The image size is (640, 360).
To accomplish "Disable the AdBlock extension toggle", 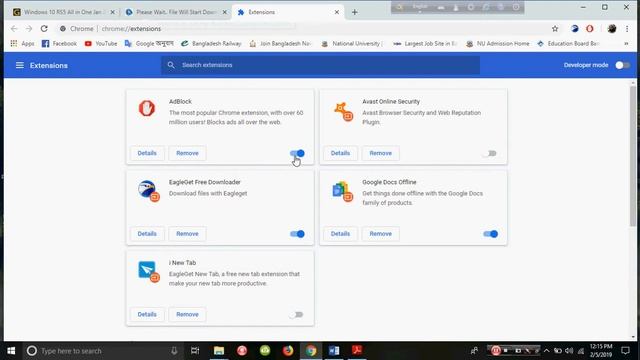I will [297, 153].
